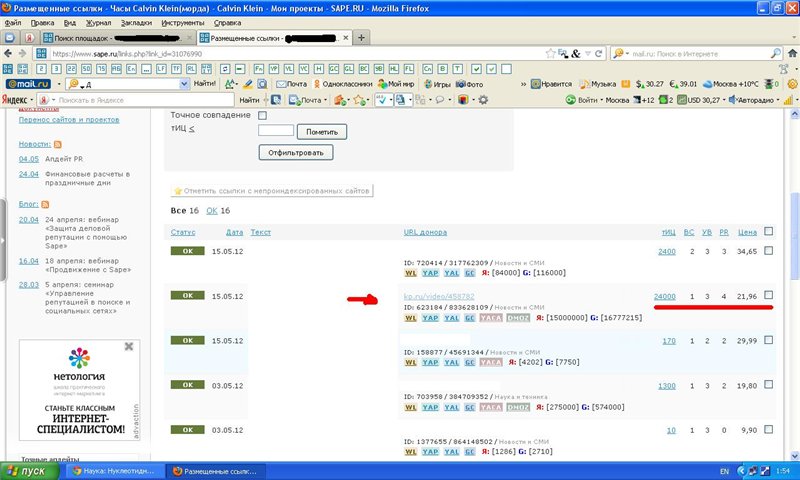
Task: Sort the table by the Цена column
Action: click(x=747, y=232)
